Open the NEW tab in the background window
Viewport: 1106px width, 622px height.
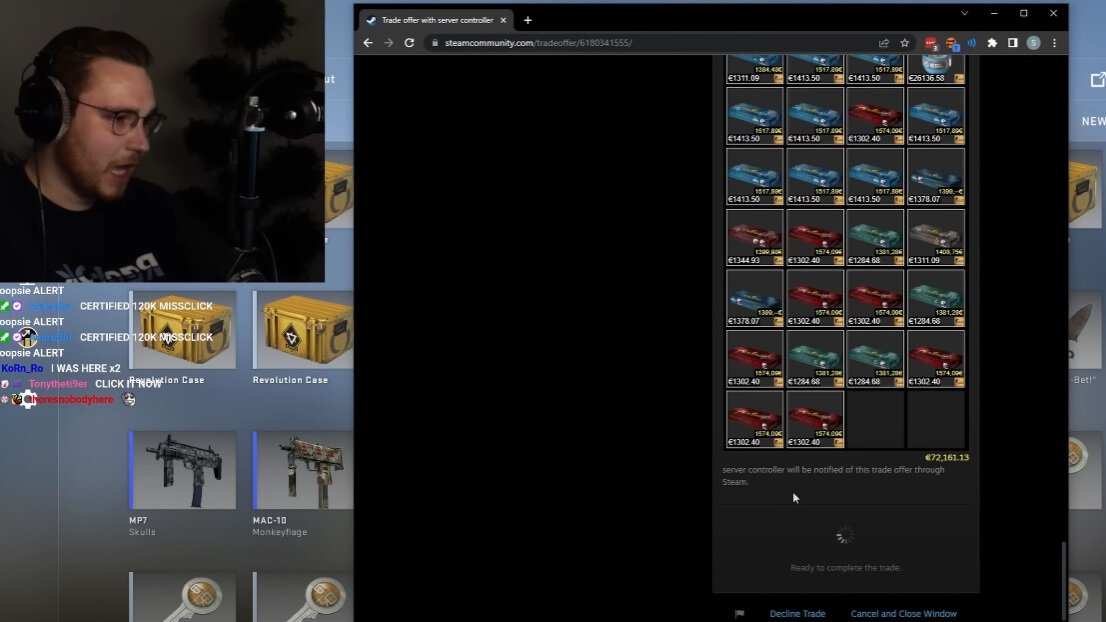(x=1093, y=121)
